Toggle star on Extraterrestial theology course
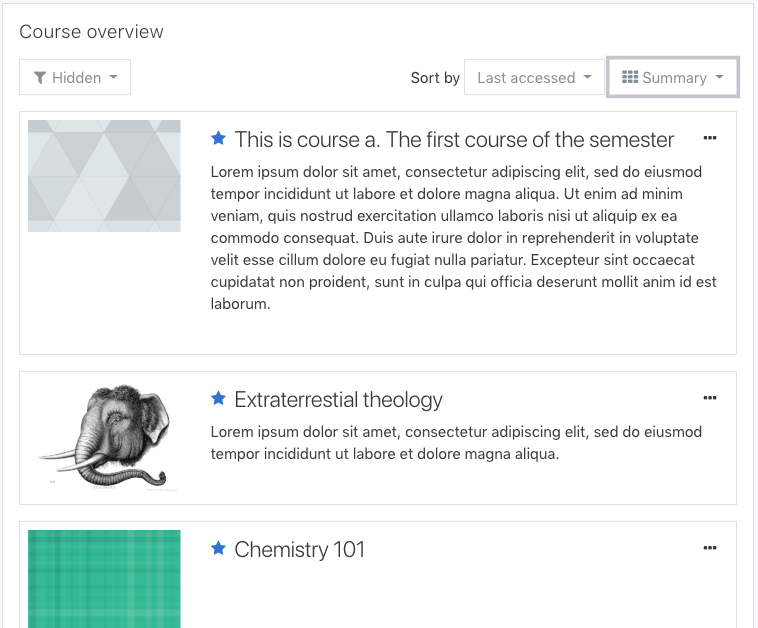Viewport: 758px width, 628px height. (x=219, y=398)
